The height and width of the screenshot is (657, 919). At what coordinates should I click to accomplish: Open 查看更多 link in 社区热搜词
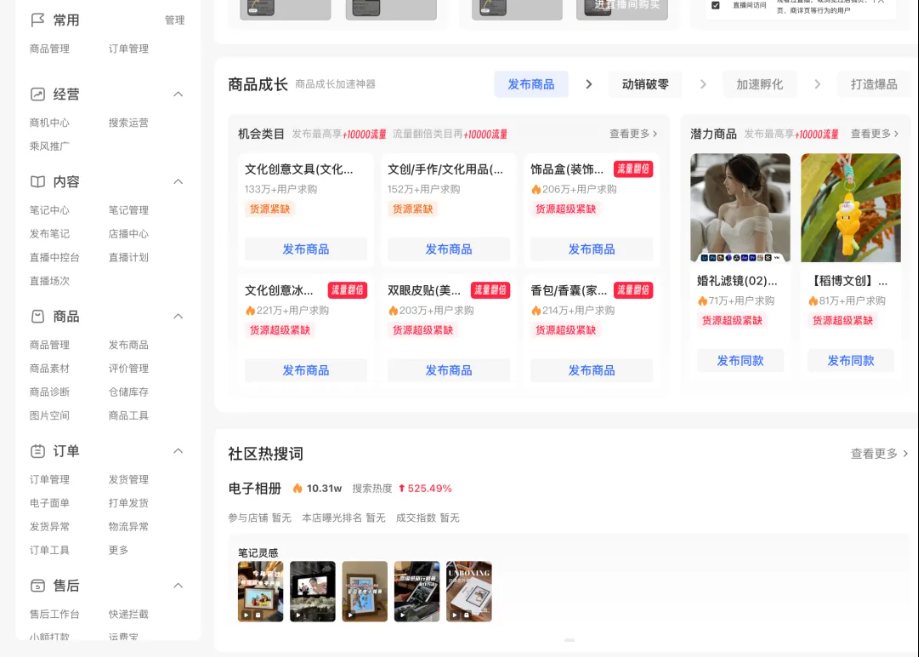click(x=879, y=453)
